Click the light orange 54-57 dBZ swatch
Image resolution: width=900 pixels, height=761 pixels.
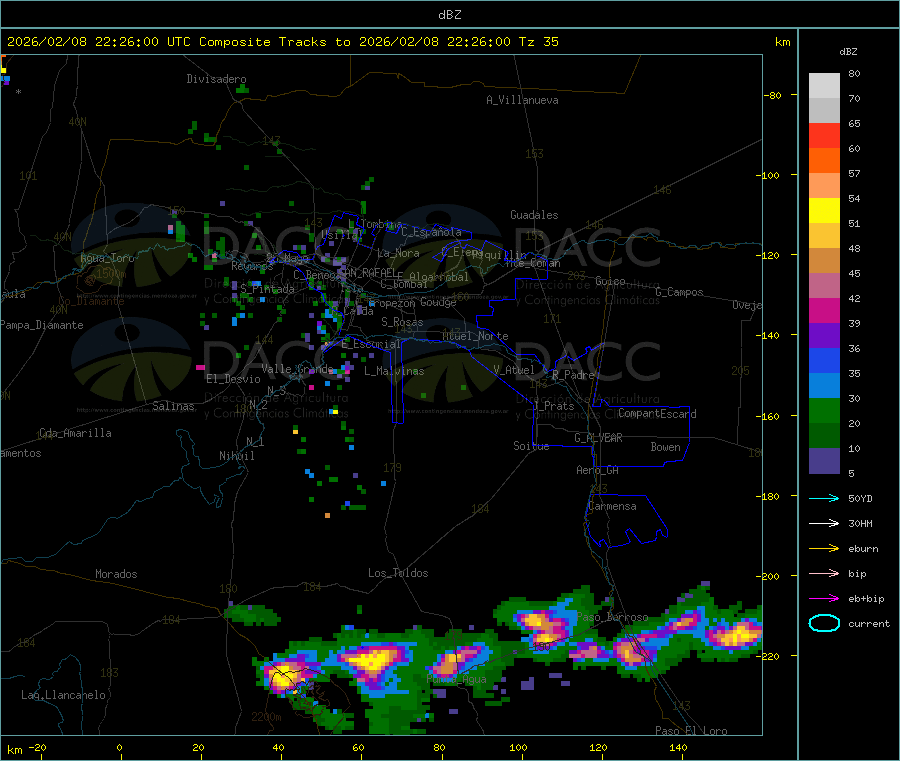coord(824,186)
